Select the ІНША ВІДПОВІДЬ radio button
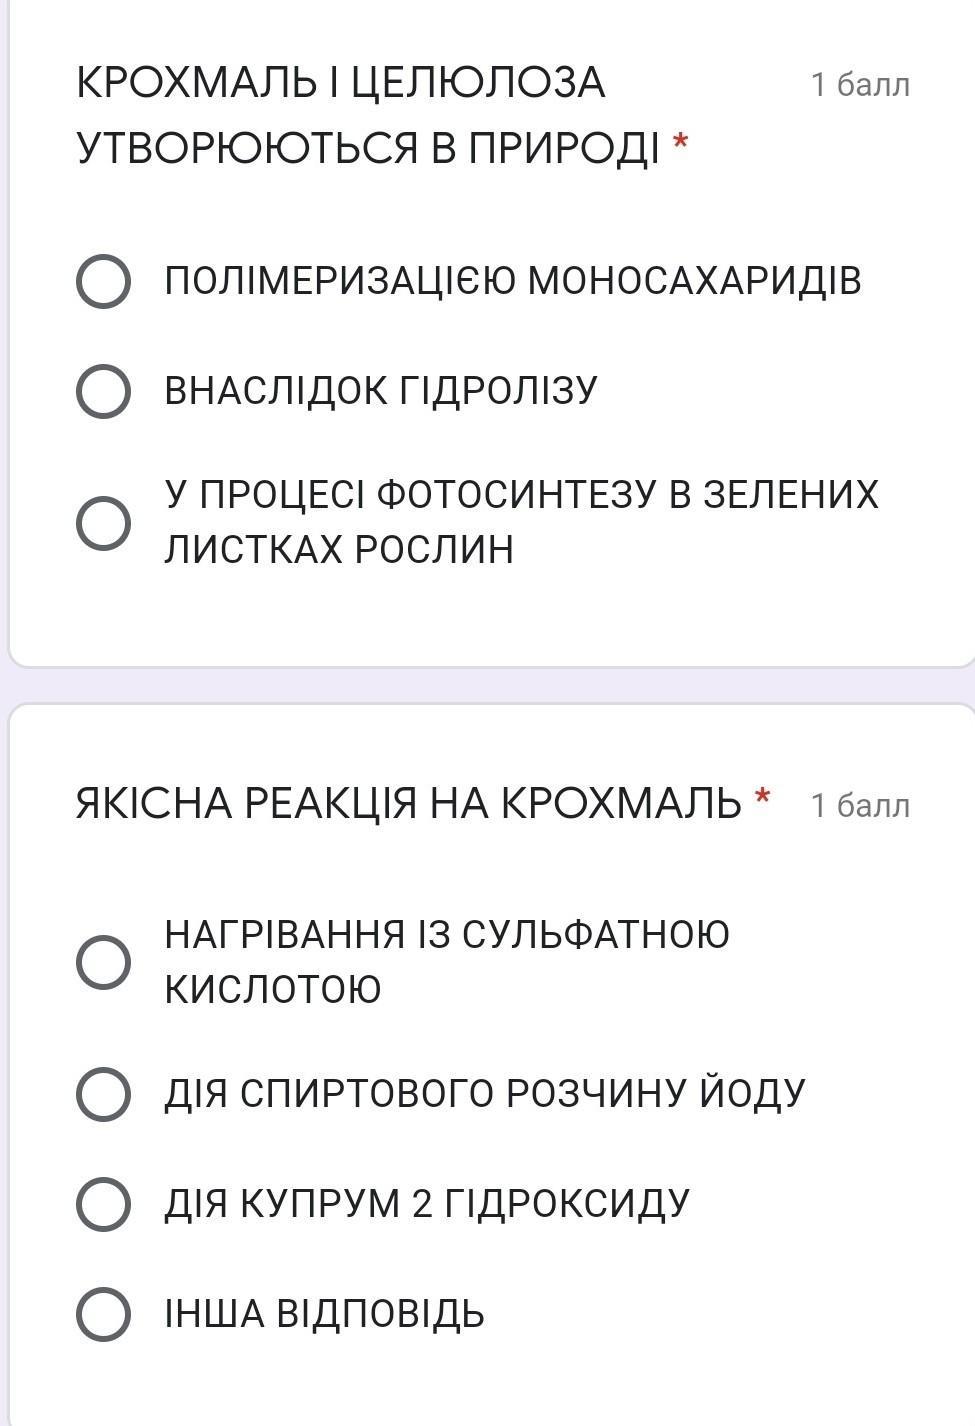Image resolution: width=975 pixels, height=1426 pixels. (x=103, y=1313)
